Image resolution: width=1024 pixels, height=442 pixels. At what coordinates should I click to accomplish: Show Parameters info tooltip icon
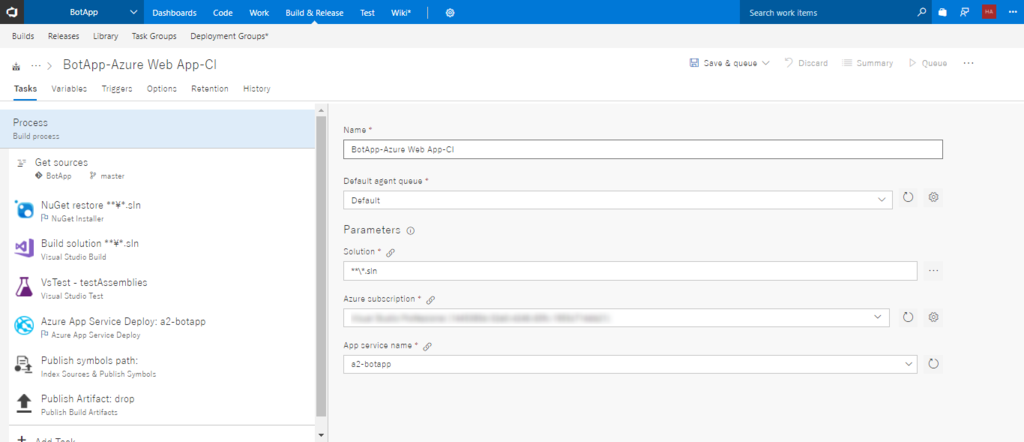point(411,231)
